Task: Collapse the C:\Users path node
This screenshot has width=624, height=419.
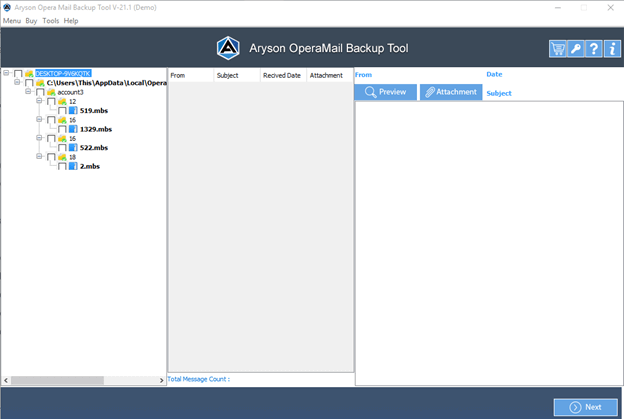Action: click(17, 82)
